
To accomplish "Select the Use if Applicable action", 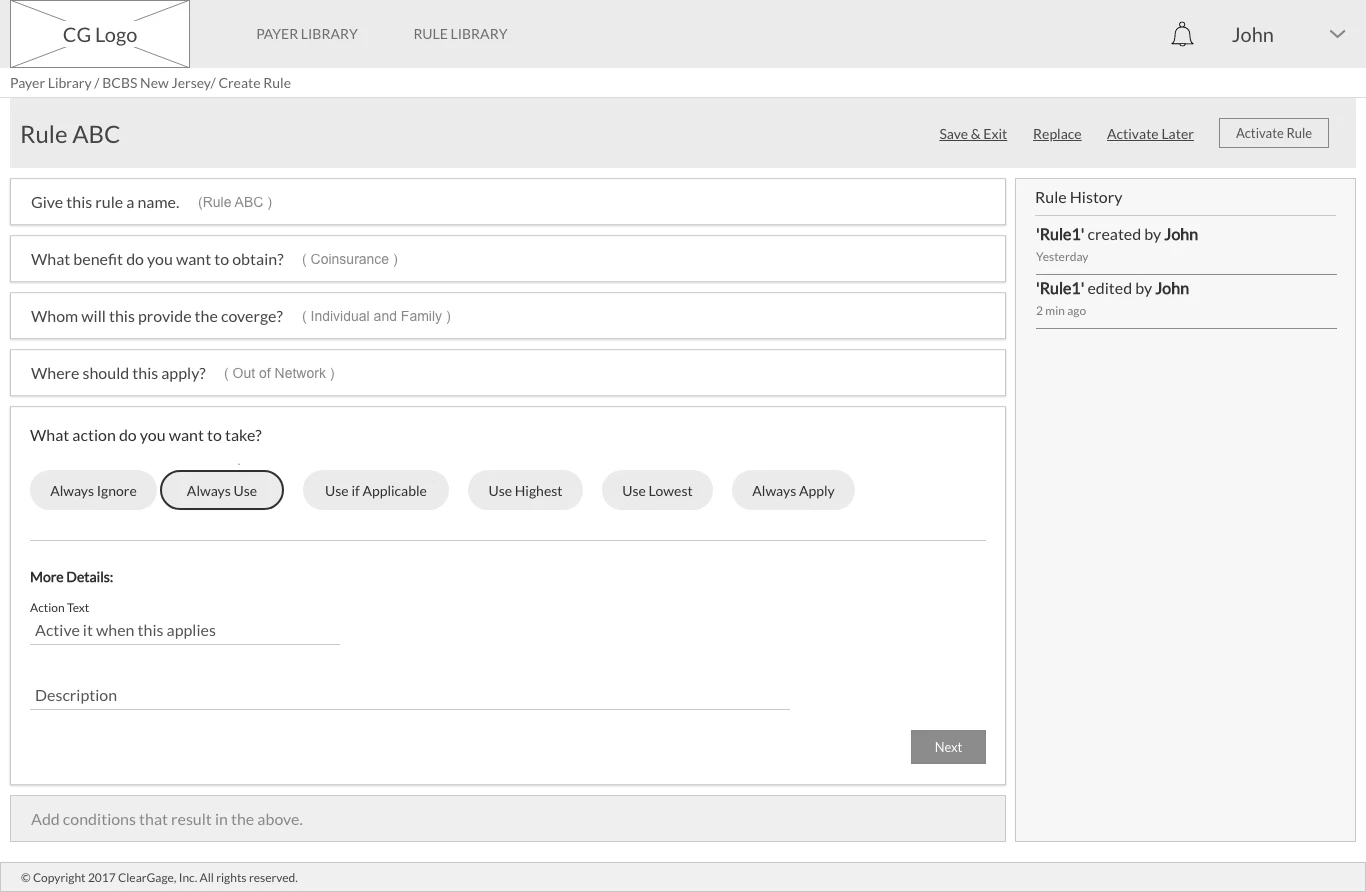I will point(376,491).
